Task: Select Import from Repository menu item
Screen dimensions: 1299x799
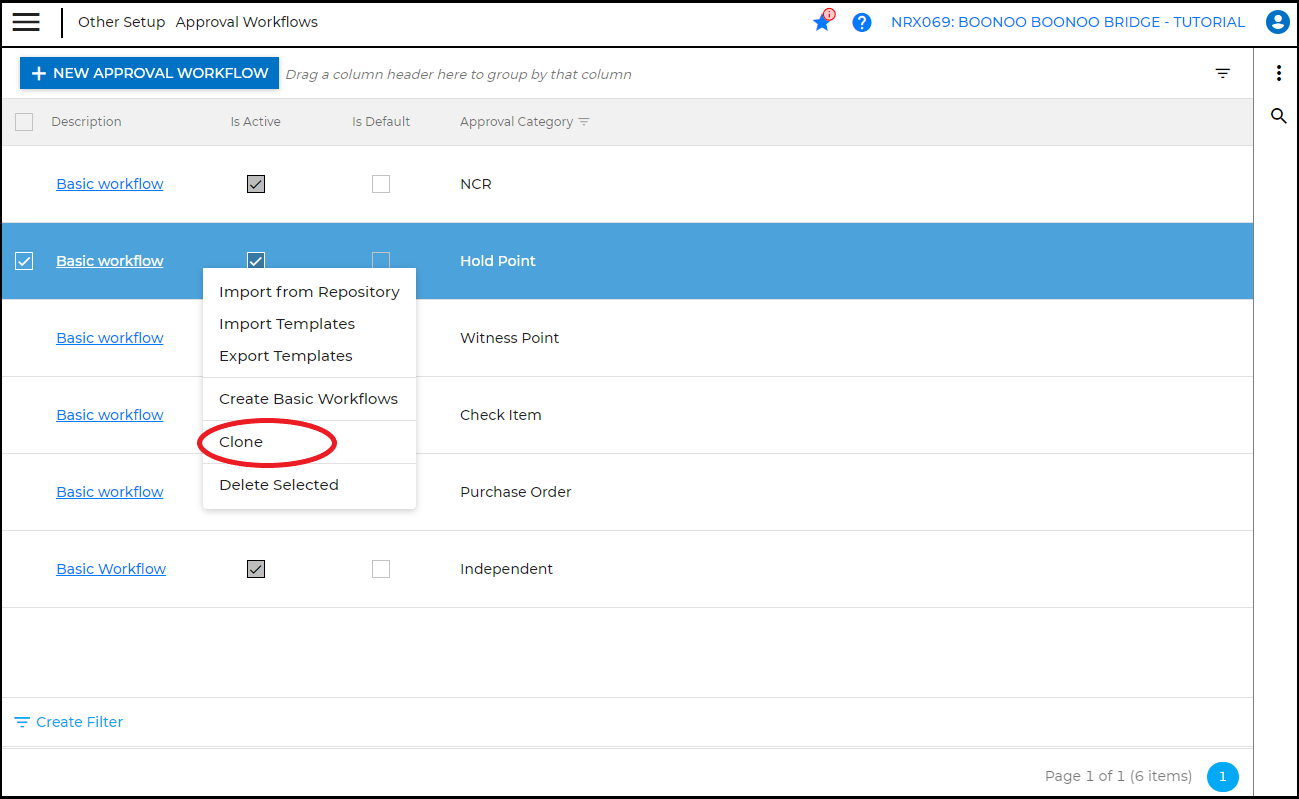Action: [x=309, y=292]
